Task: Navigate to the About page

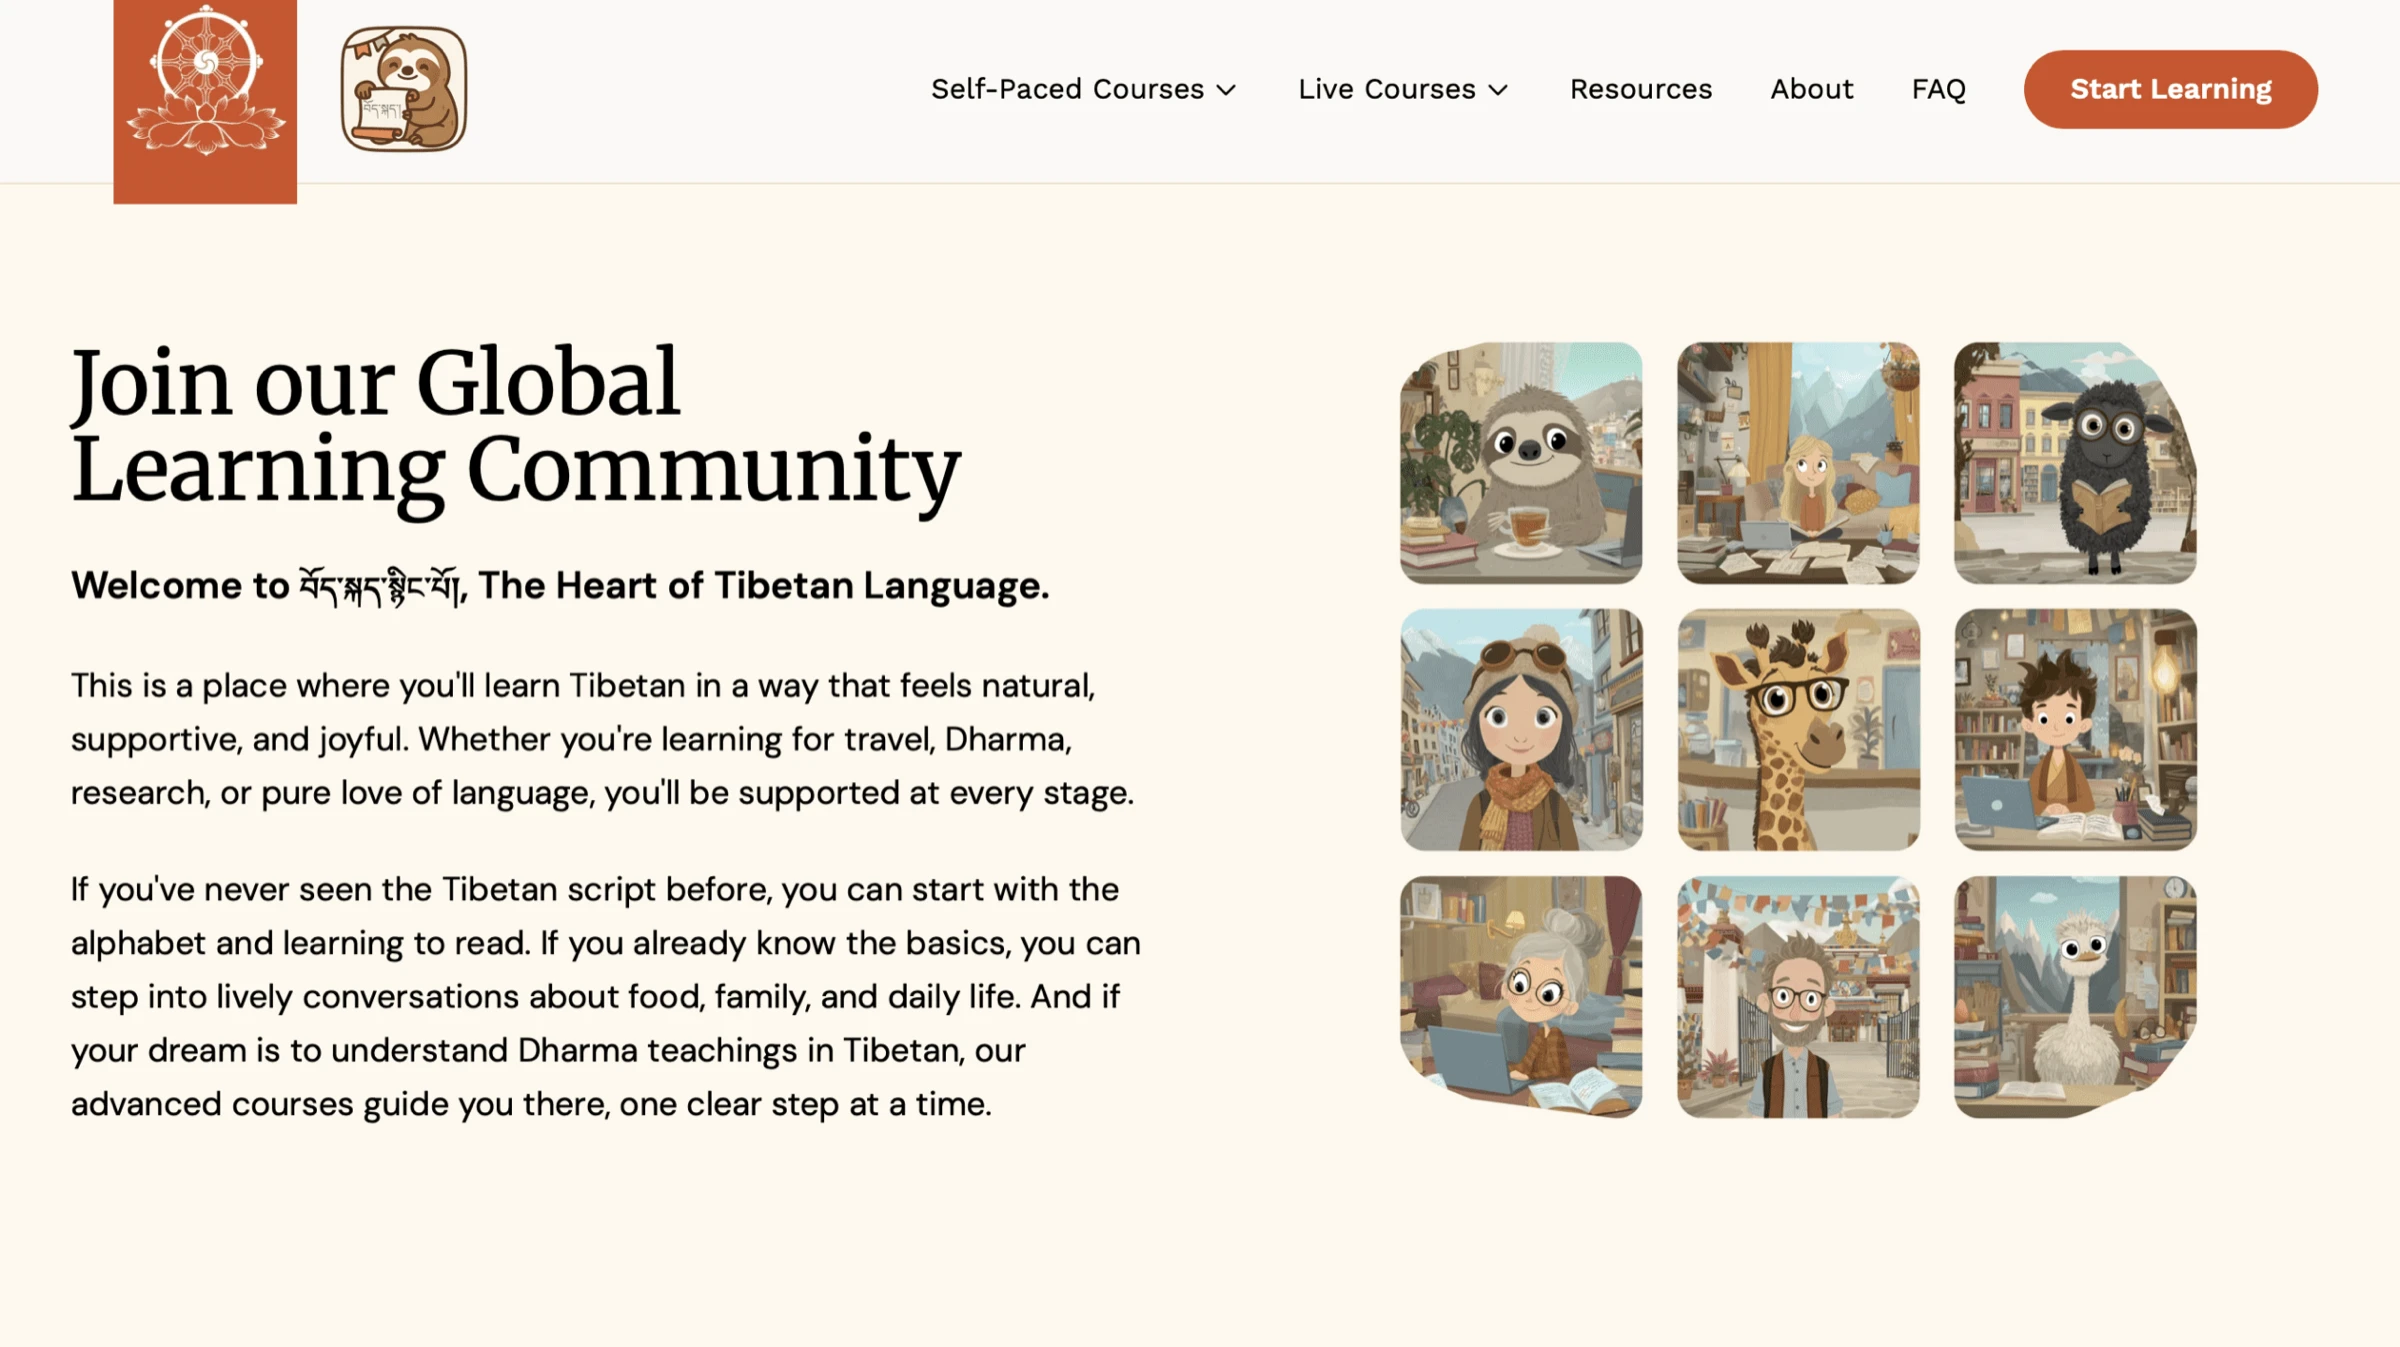Action: tap(1811, 89)
